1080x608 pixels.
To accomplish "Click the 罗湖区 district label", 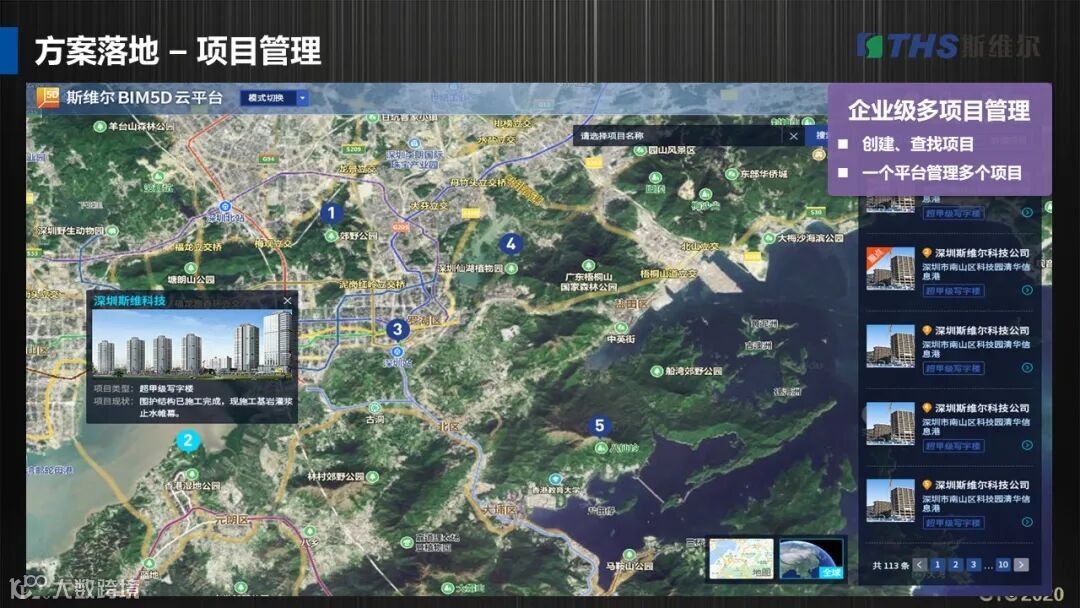I will pyautogui.click(x=424, y=321).
